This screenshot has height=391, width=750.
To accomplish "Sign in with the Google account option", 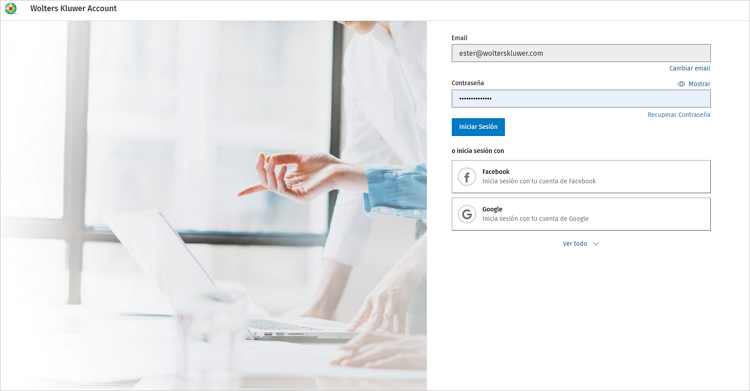I will 581,214.
